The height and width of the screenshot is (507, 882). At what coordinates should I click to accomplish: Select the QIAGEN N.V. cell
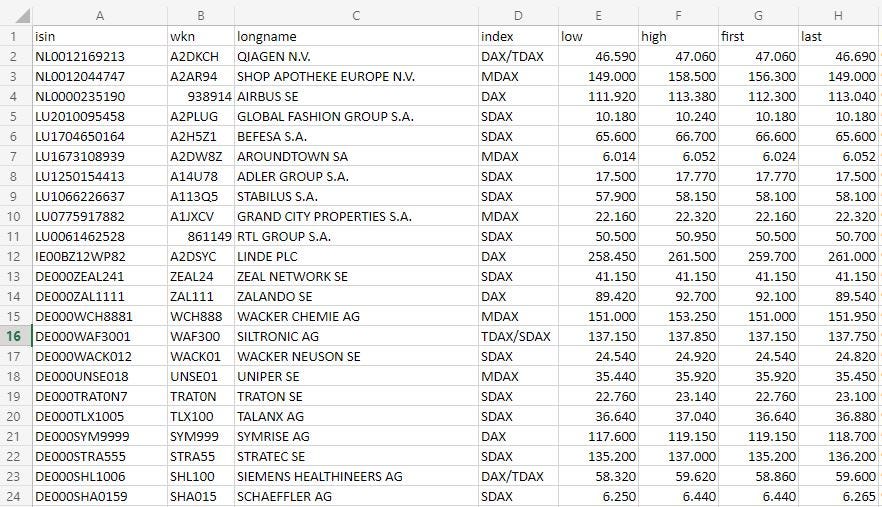coord(356,56)
